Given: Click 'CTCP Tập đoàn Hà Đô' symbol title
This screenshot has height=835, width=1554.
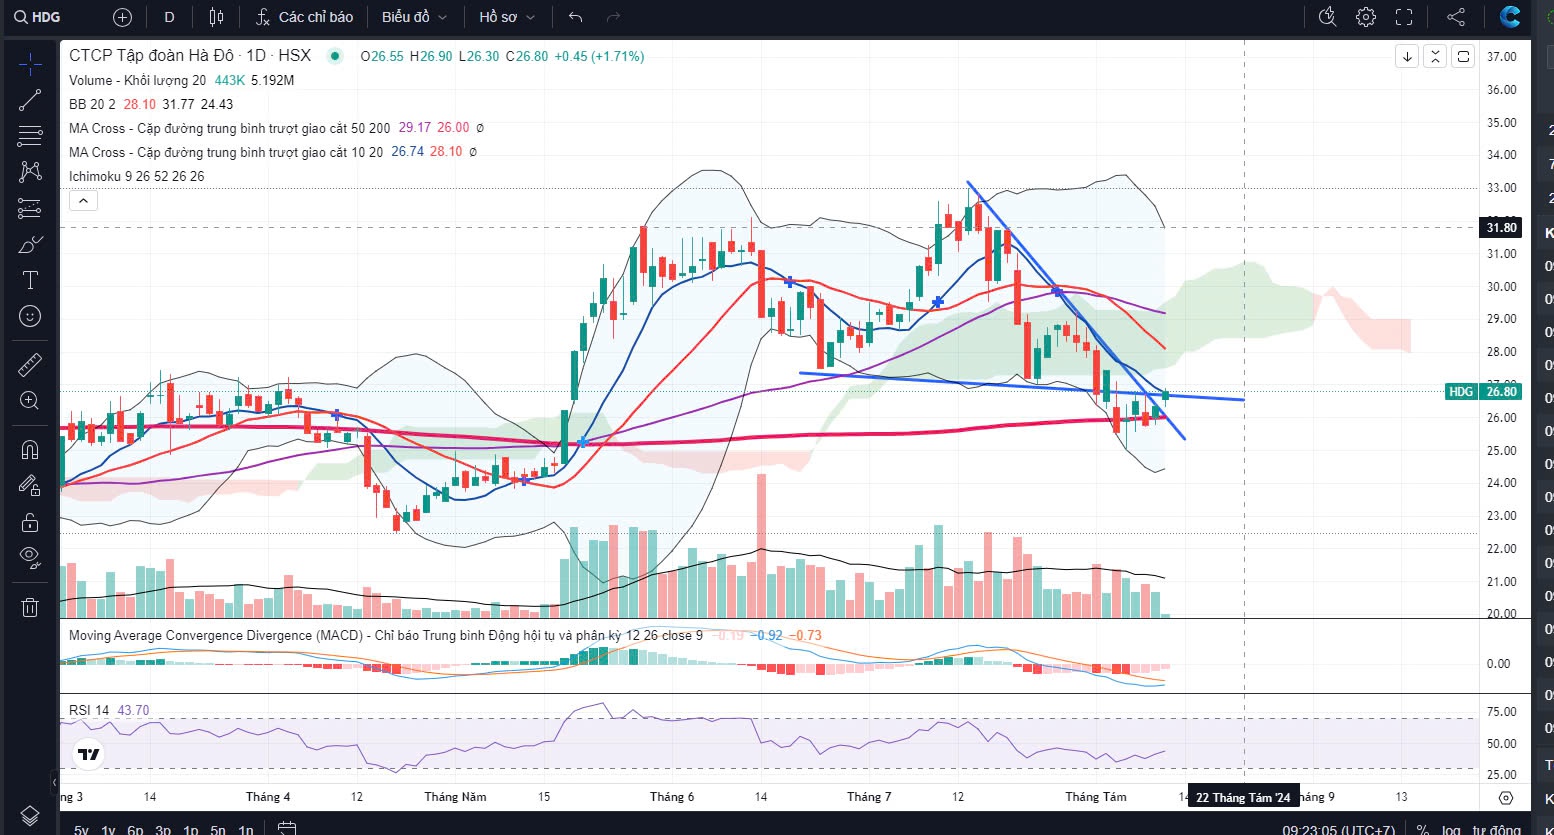Looking at the screenshot, I should [x=151, y=56].
